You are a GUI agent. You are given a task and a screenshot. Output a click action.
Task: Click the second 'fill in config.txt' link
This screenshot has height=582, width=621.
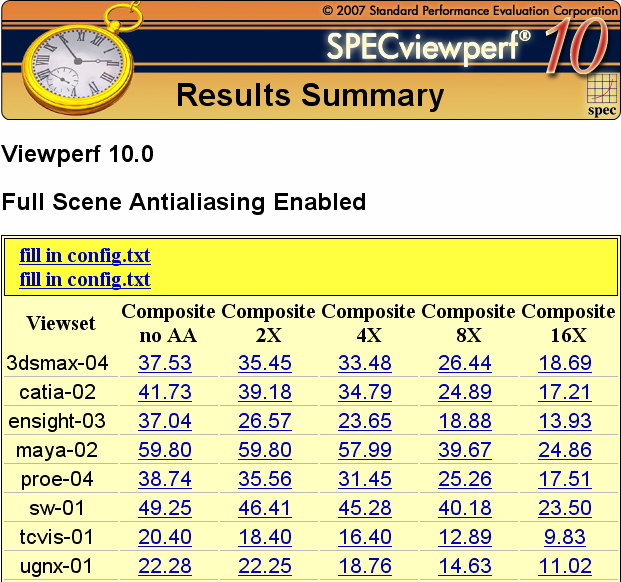pos(85,280)
